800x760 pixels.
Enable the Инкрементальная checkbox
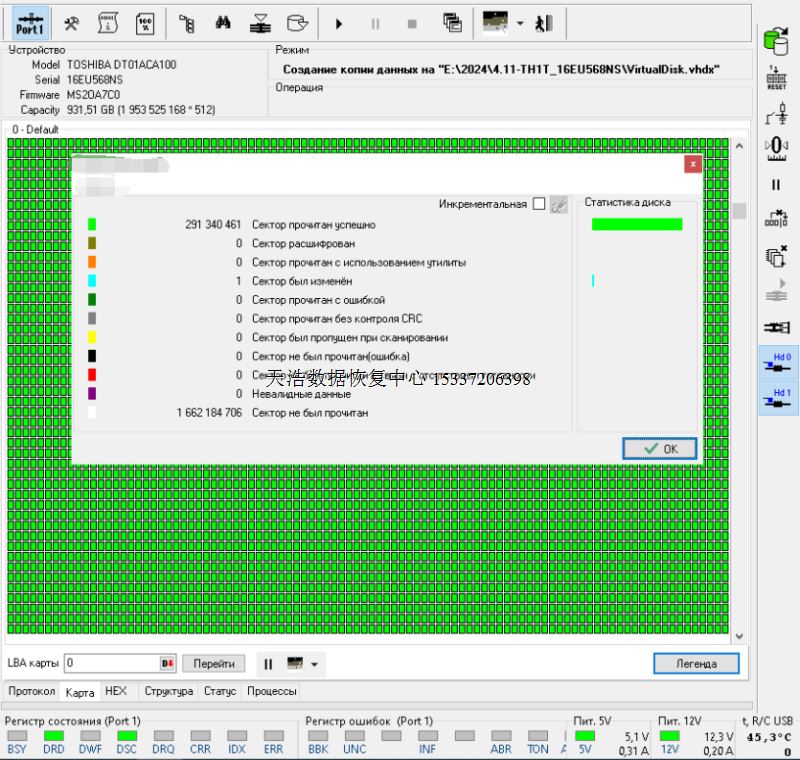click(539, 204)
